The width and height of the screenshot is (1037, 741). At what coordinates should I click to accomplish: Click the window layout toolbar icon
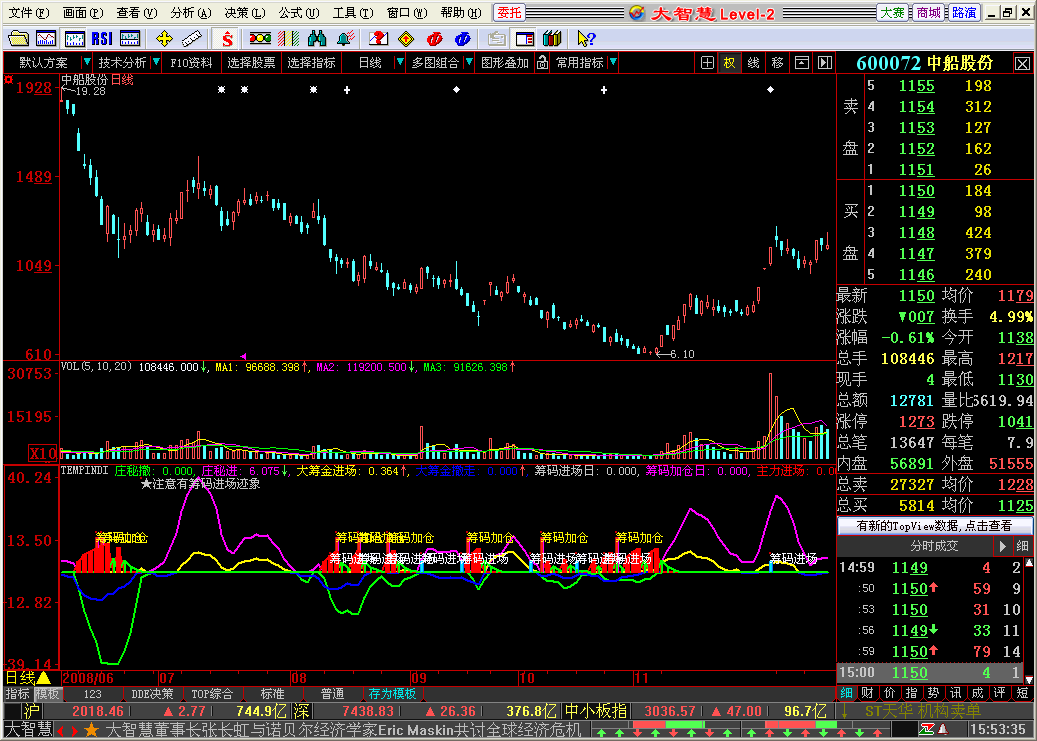pyautogui.click(x=525, y=38)
